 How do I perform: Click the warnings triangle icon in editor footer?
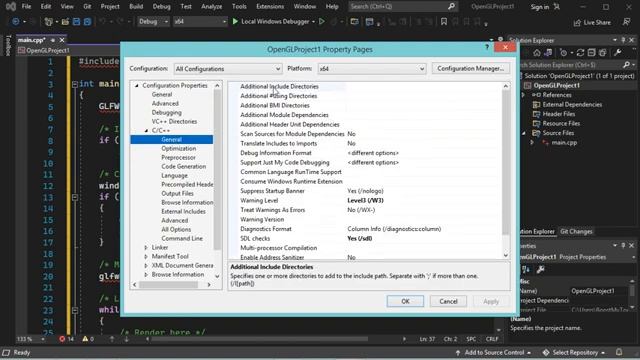[x=85, y=339]
